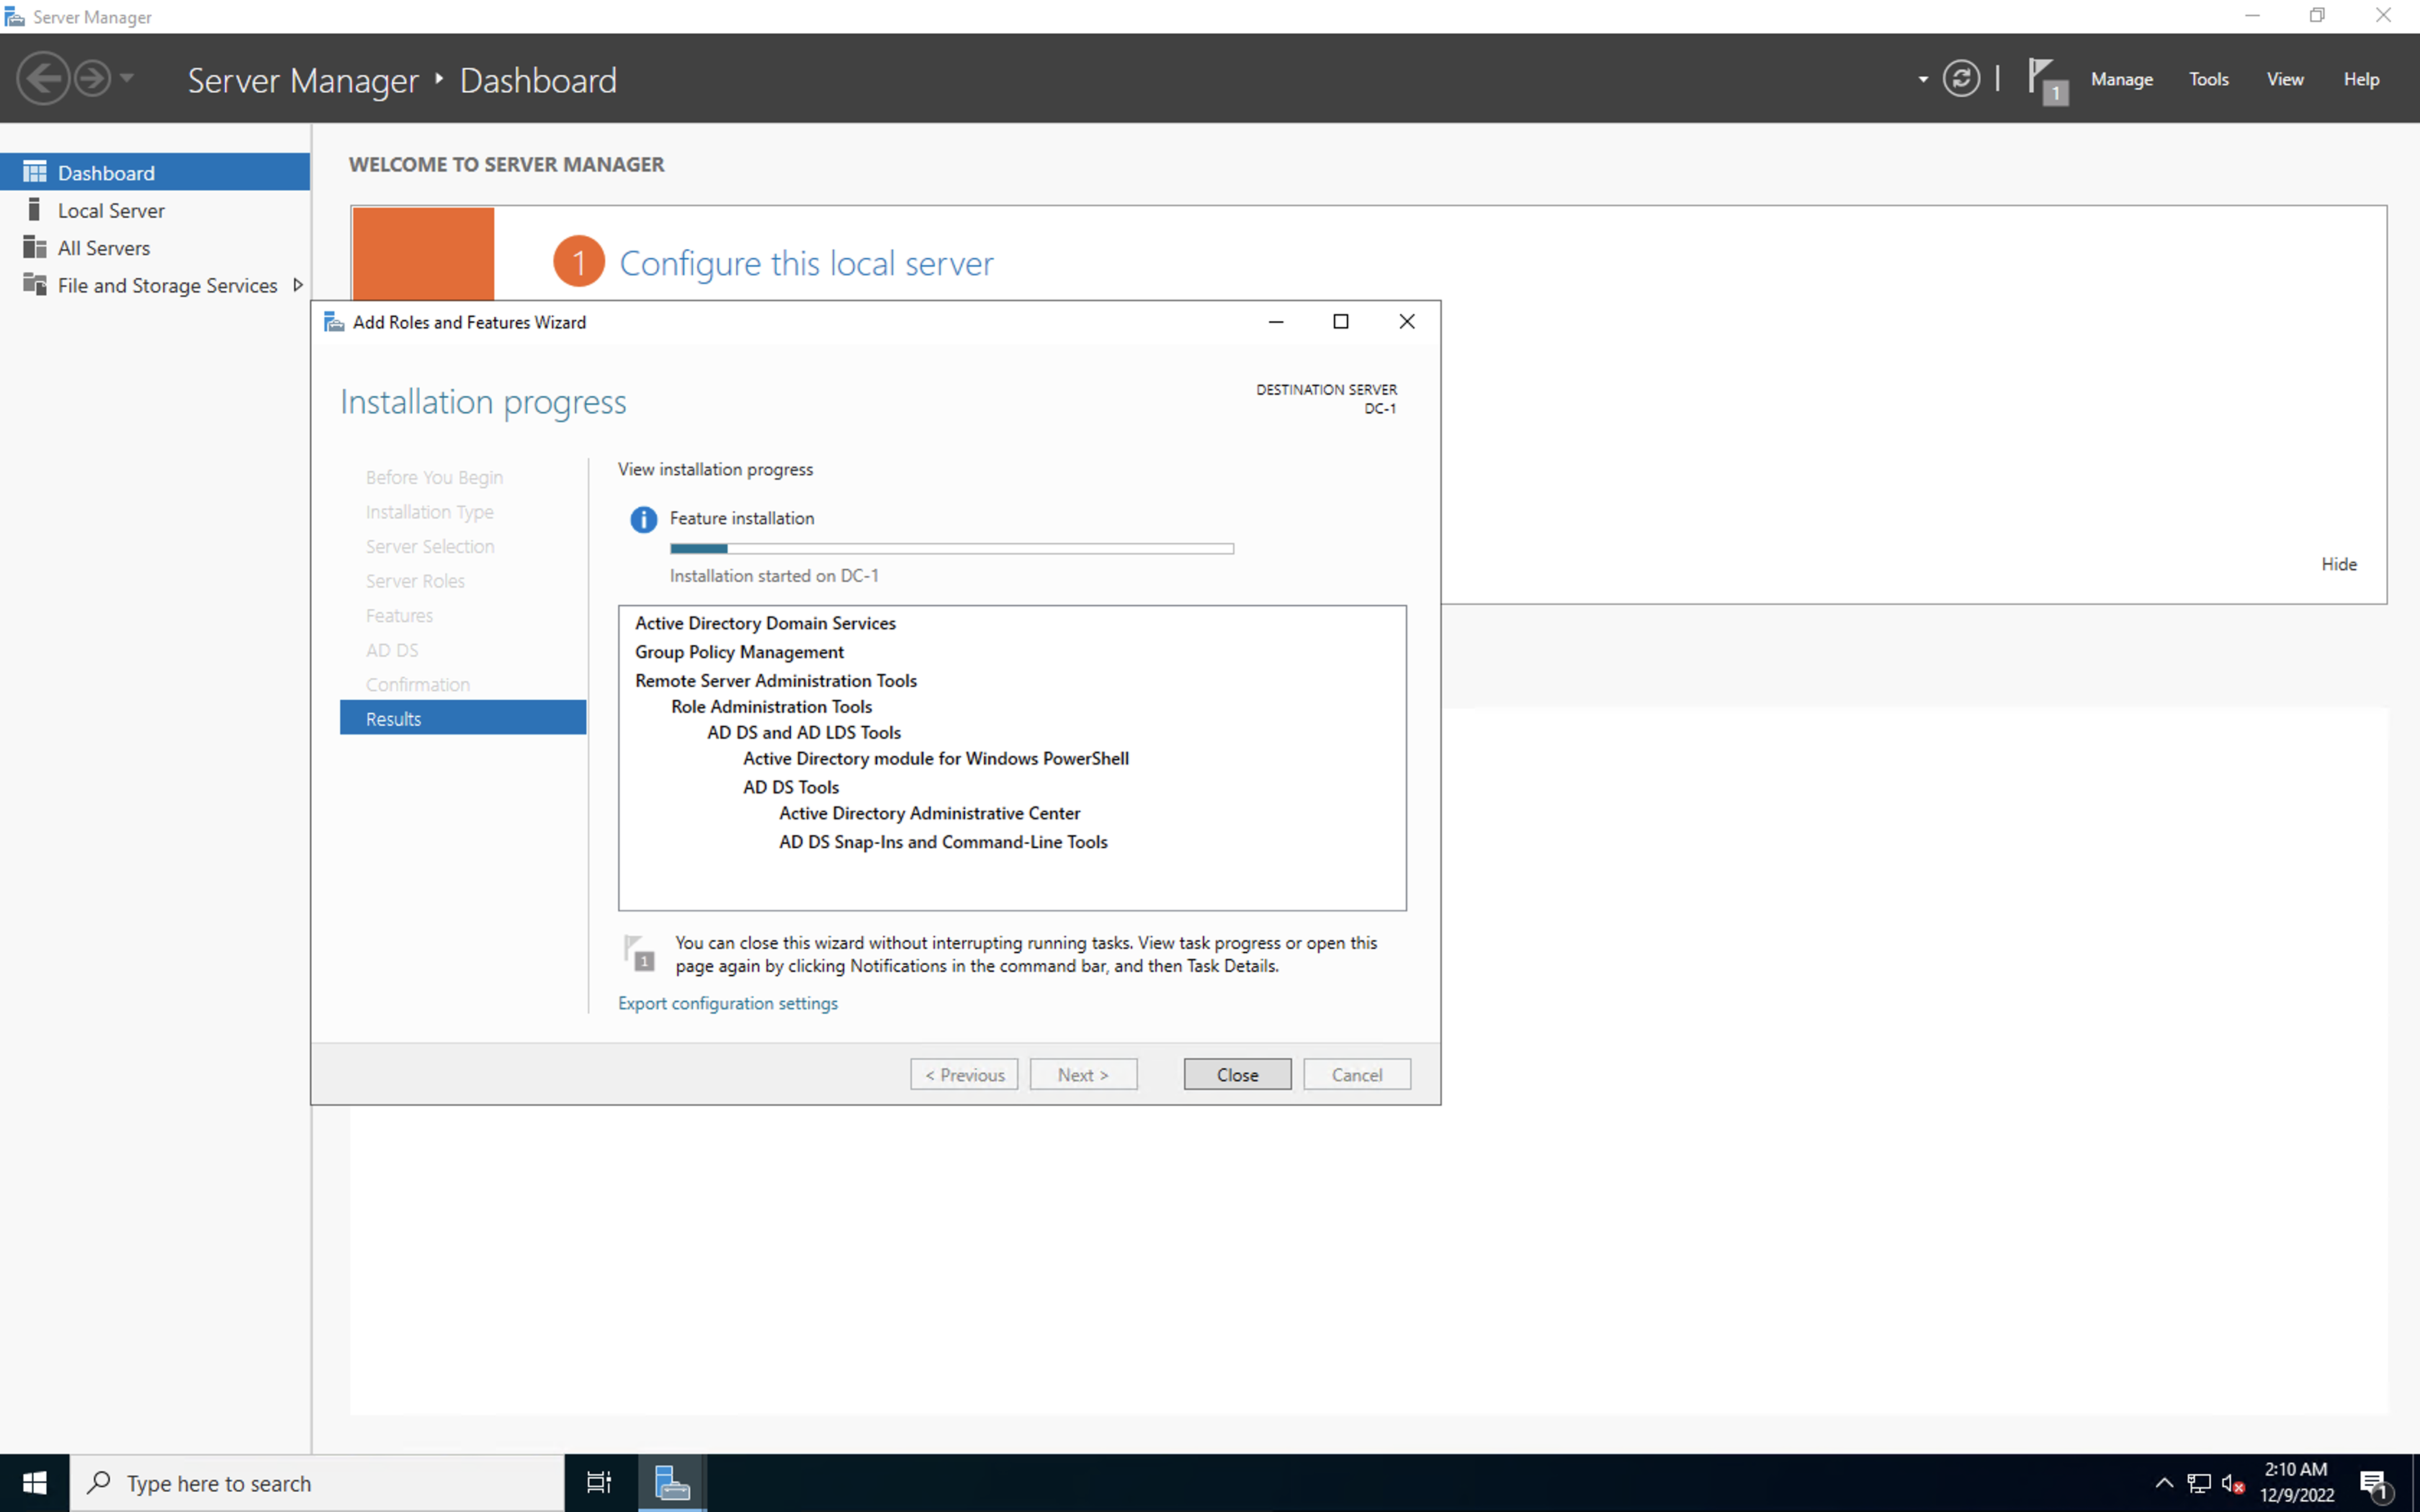Screen dimensions: 2420x1512
Task: Select All Servers in the left pane
Action: (x=155, y=247)
